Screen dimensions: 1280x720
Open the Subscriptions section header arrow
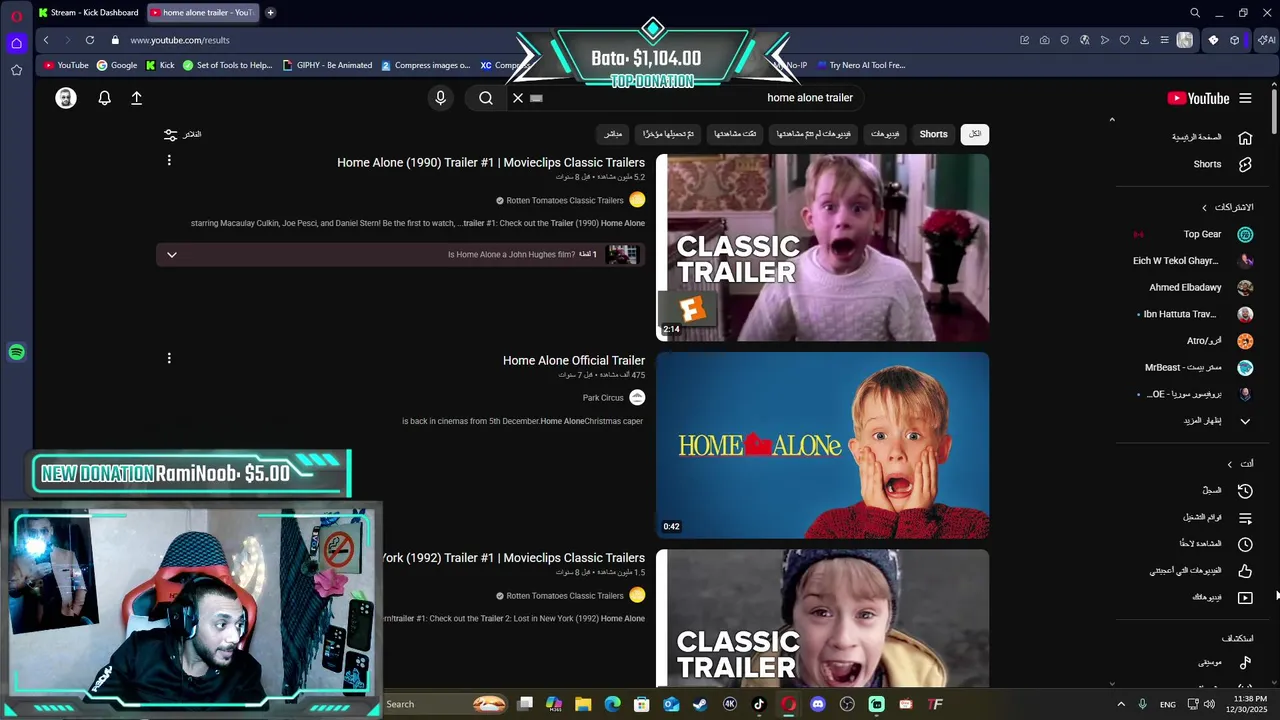[x=1204, y=207]
